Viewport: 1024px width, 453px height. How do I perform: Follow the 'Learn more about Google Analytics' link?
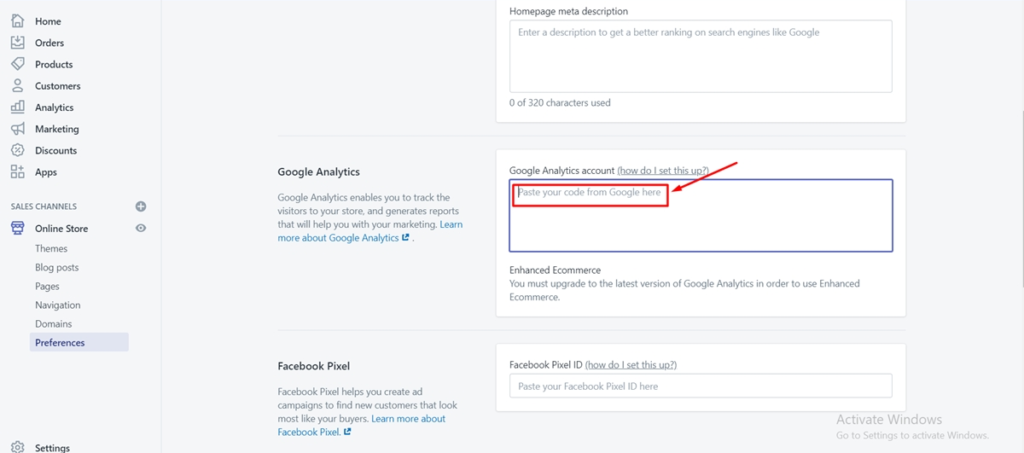click(370, 231)
